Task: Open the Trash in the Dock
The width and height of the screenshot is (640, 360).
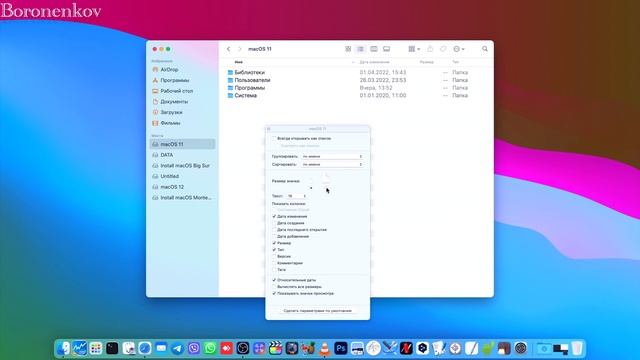Action: click(577, 348)
